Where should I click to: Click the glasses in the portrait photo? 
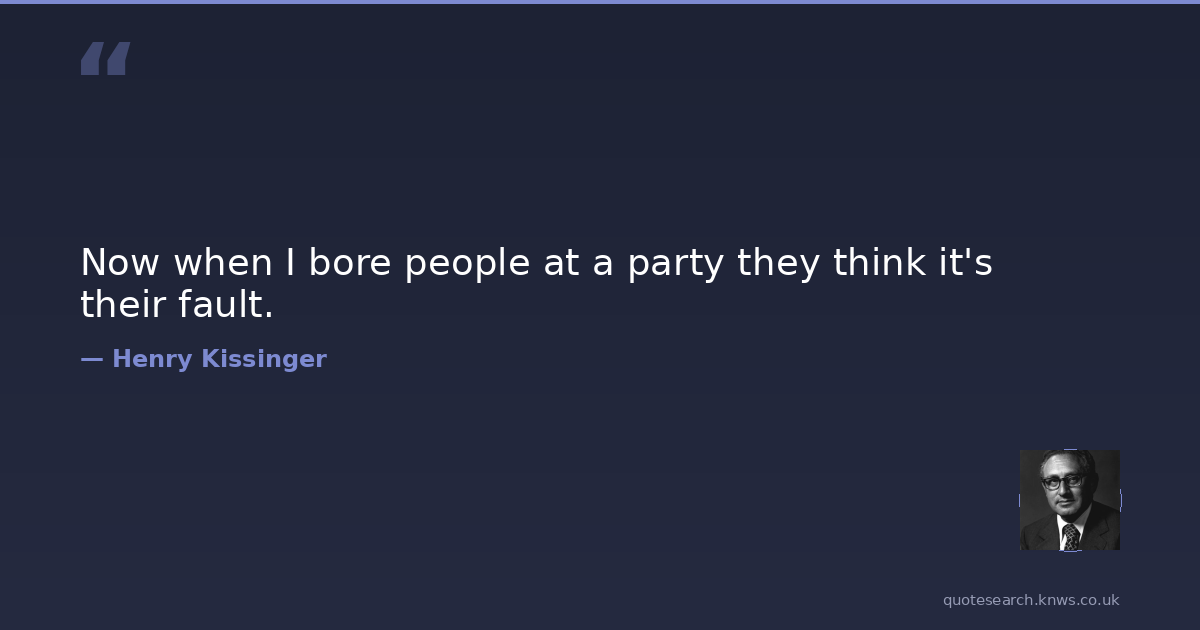click(1062, 482)
